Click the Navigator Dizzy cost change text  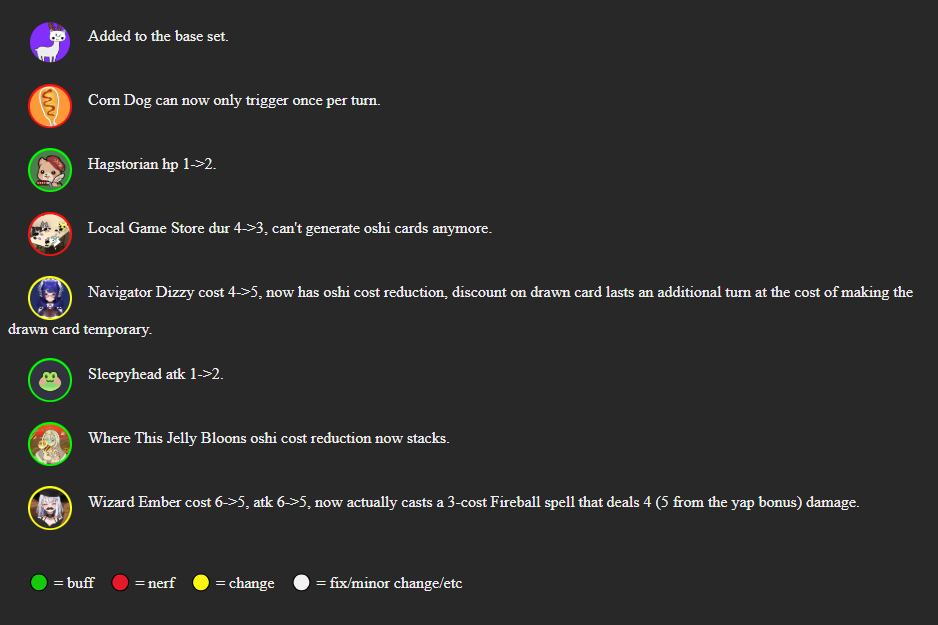pos(500,292)
